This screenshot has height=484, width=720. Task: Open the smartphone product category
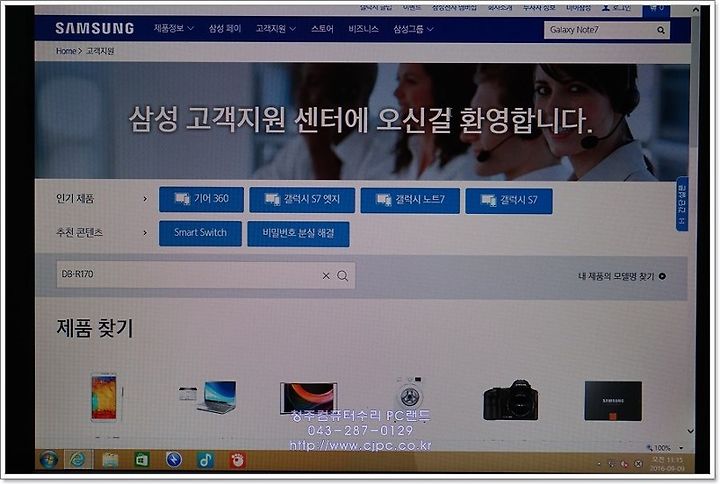pyautogui.click(x=105, y=397)
